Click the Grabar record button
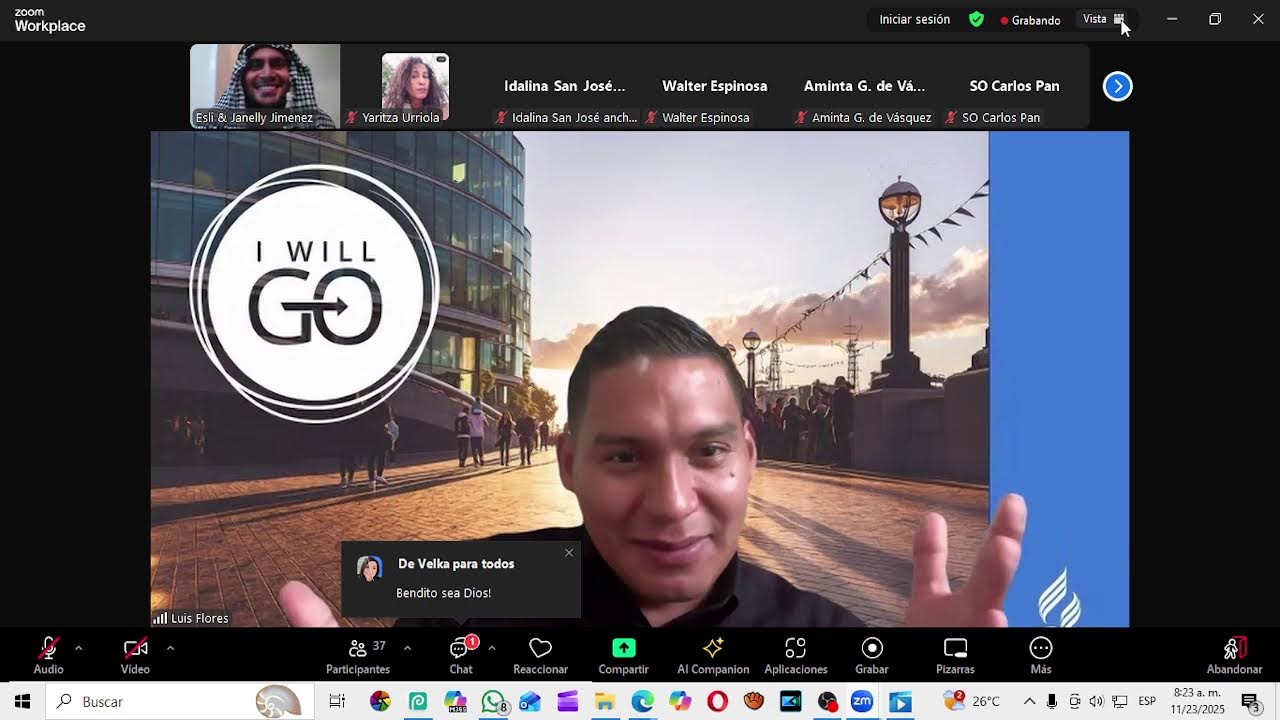Screen dimensions: 1280x720 click(x=872, y=656)
